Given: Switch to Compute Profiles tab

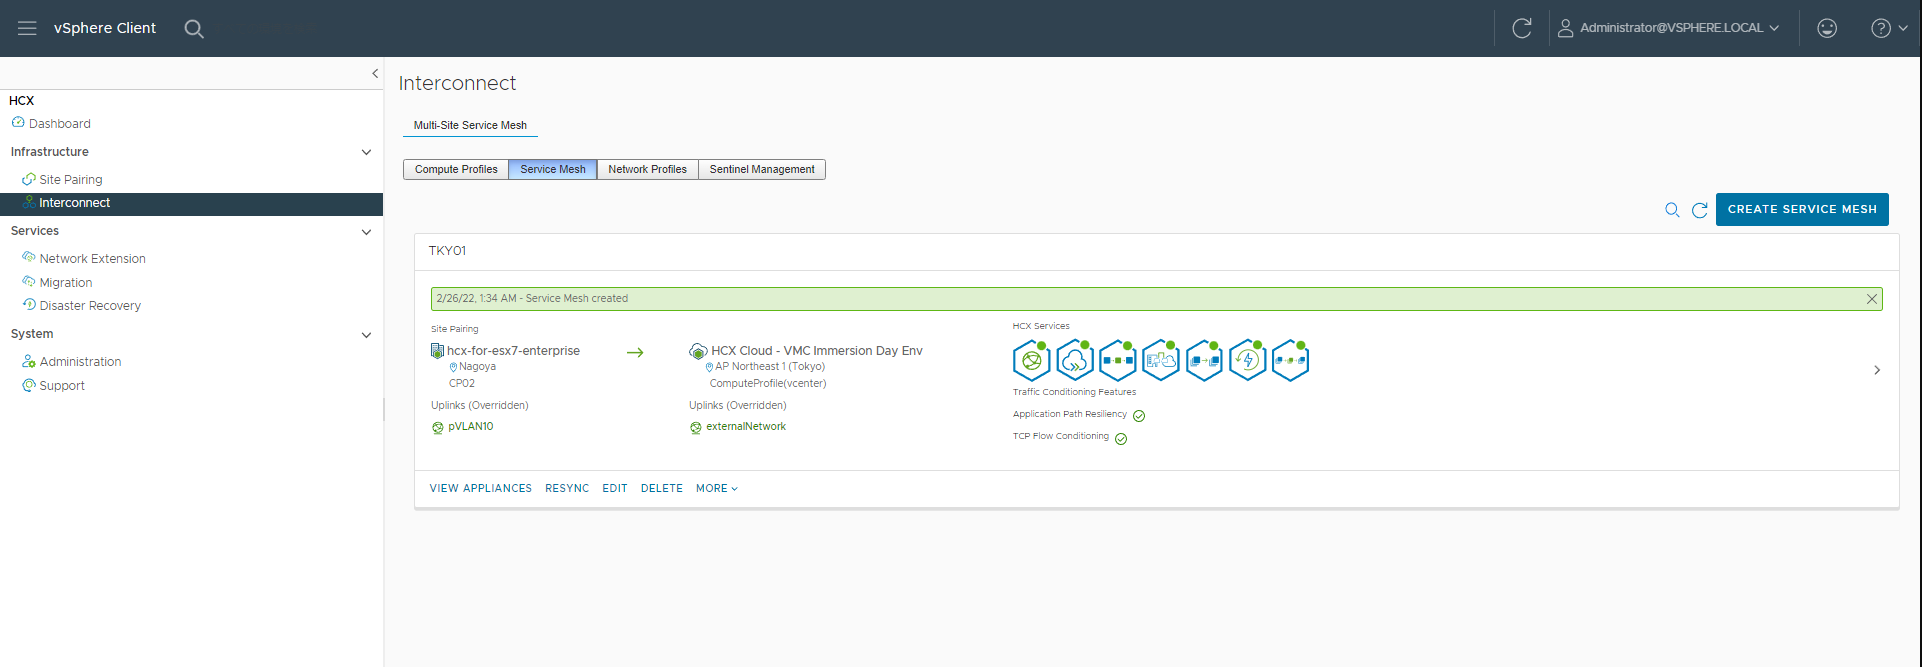Looking at the screenshot, I should 456,169.
